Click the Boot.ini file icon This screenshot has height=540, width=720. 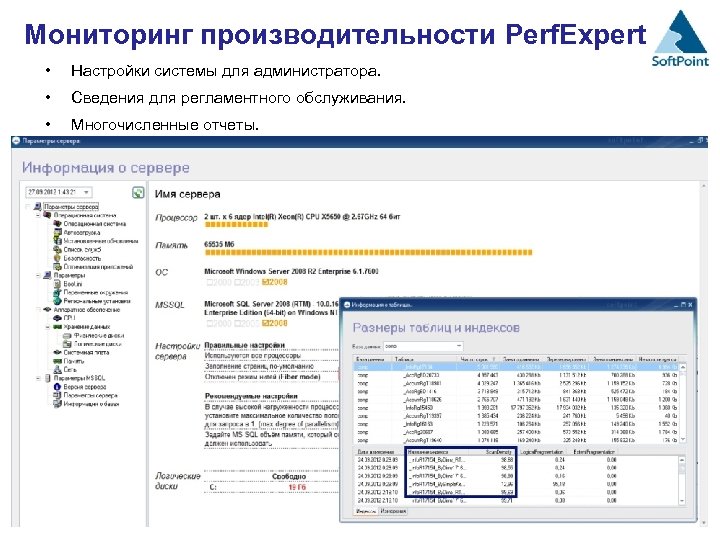57,284
